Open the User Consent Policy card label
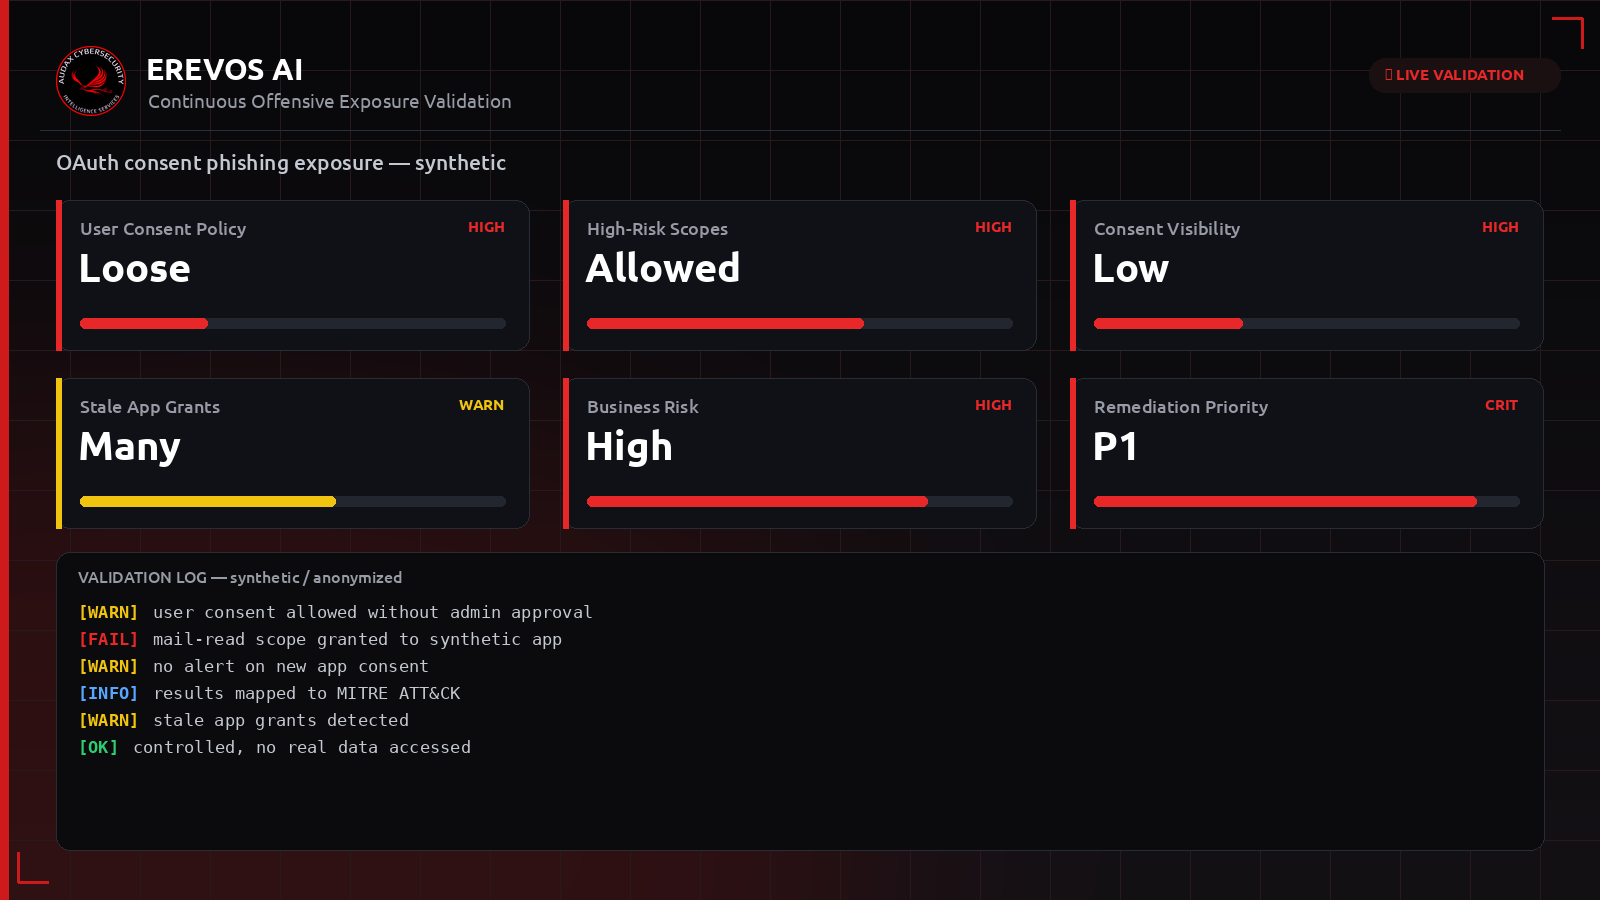Image resolution: width=1600 pixels, height=900 pixels. 163,229
